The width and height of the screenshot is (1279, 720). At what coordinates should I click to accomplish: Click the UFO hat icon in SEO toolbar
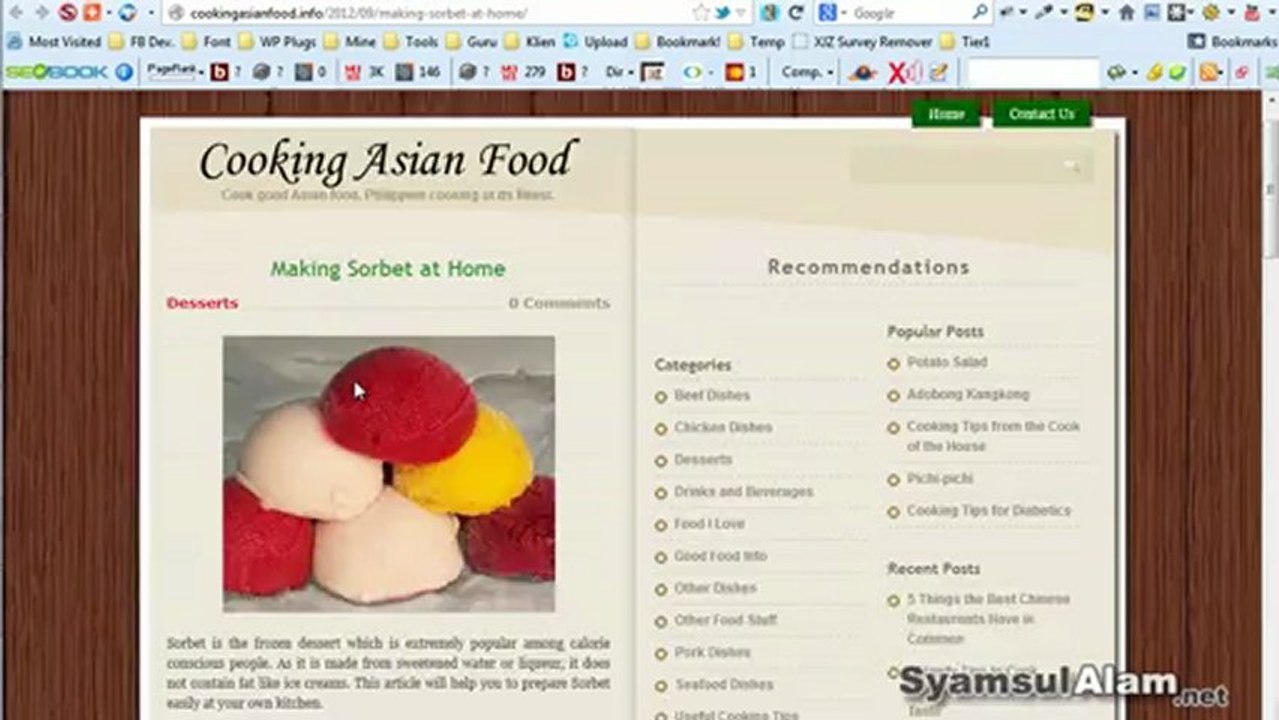point(862,72)
